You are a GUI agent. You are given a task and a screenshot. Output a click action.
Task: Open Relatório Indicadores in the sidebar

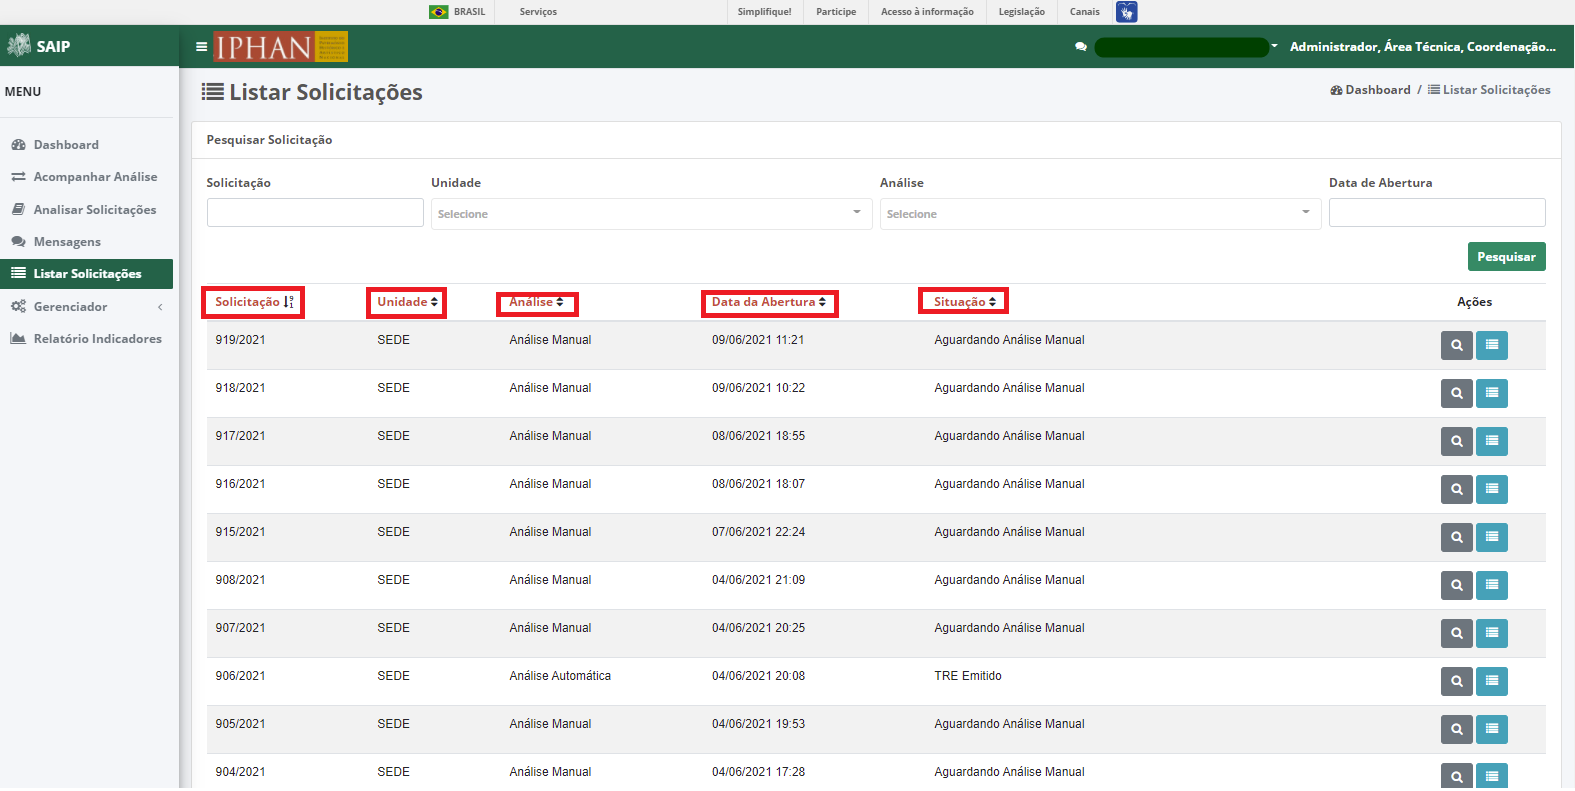(86, 339)
